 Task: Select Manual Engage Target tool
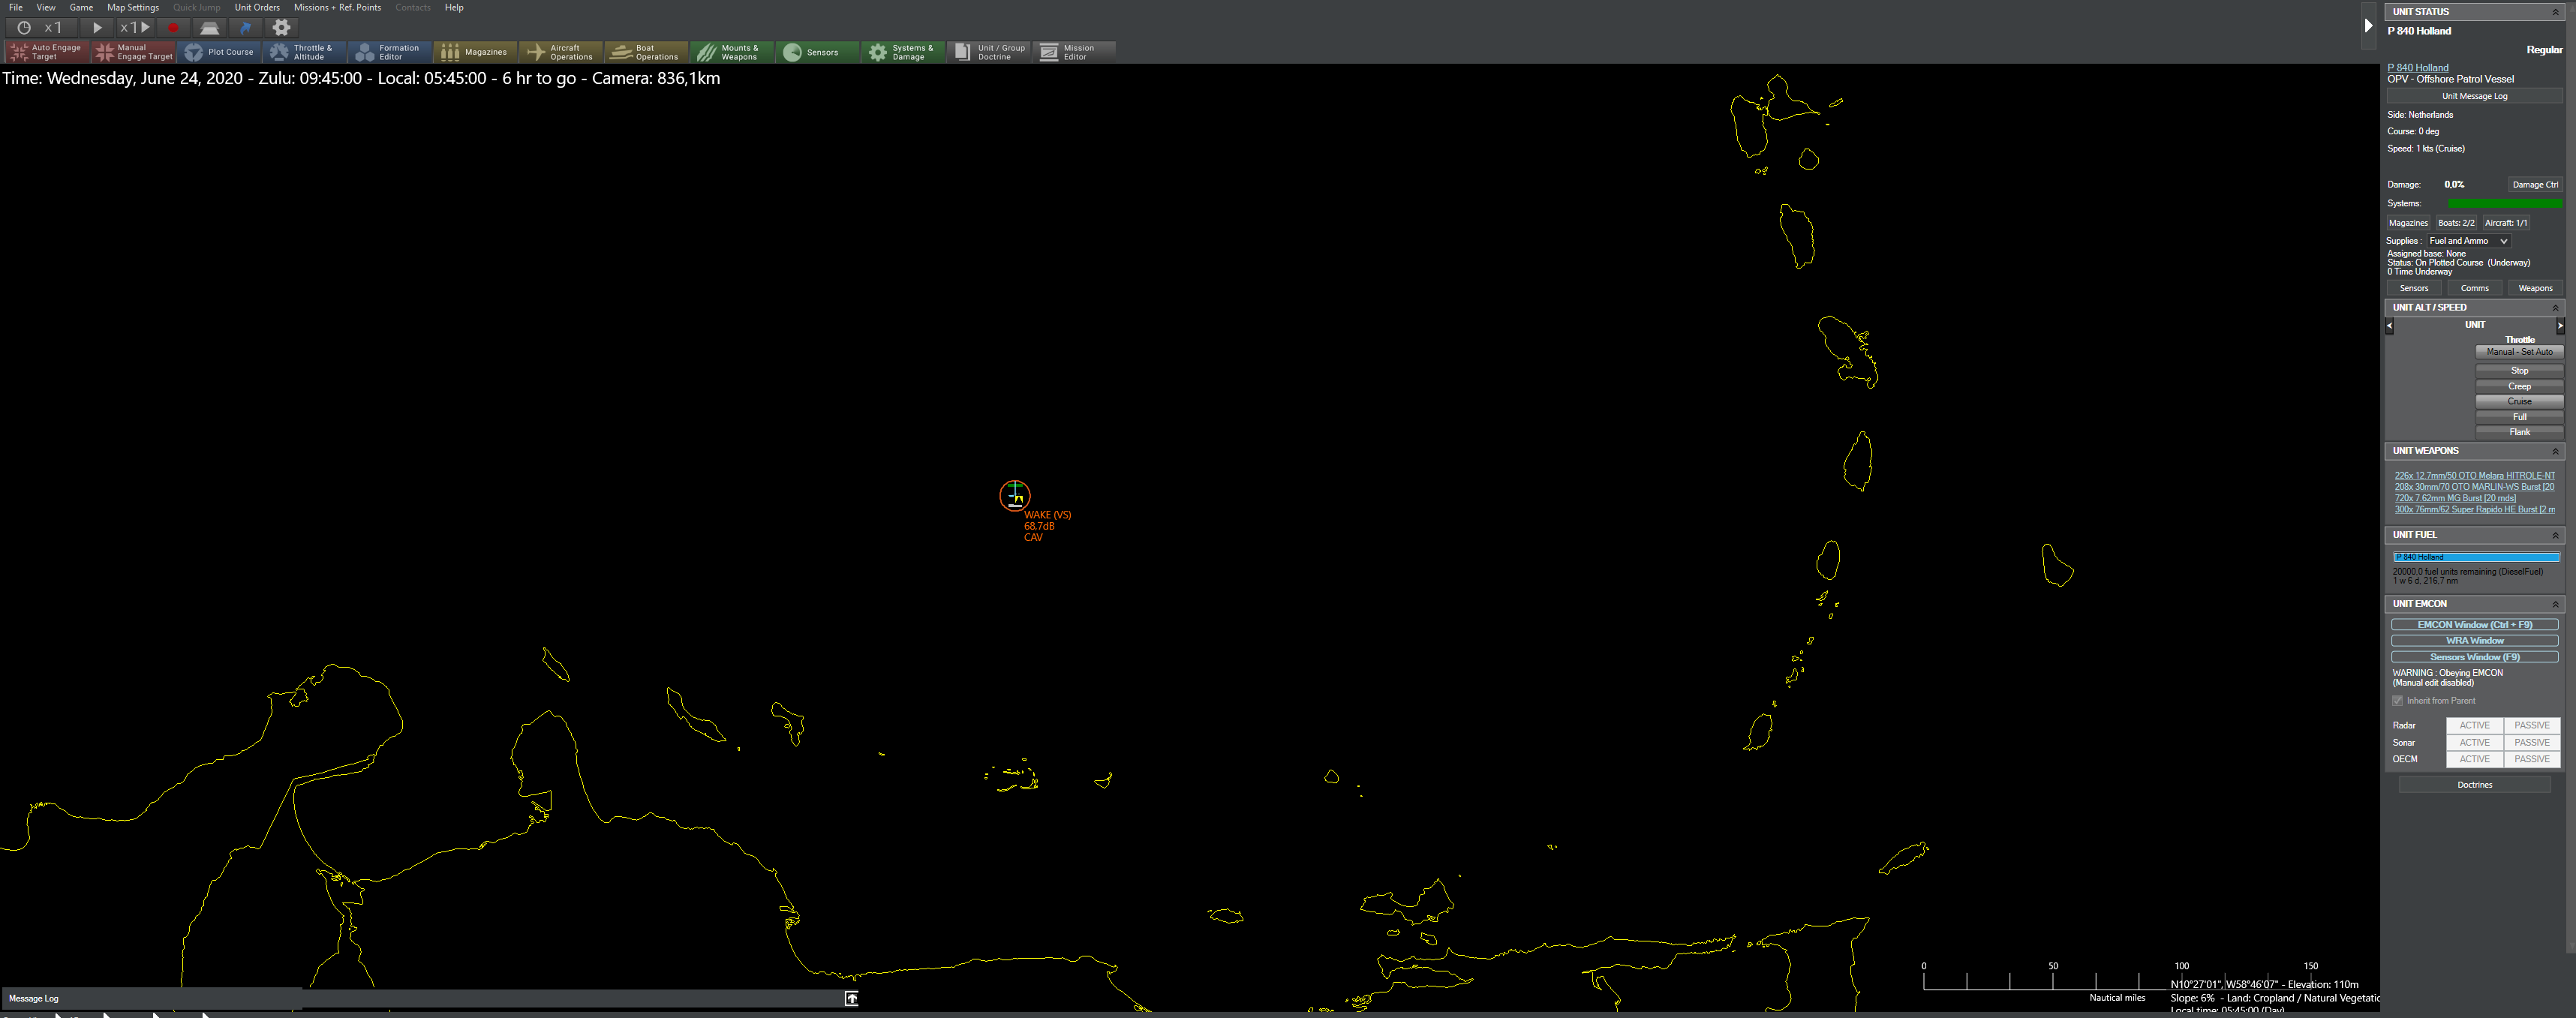[x=134, y=52]
